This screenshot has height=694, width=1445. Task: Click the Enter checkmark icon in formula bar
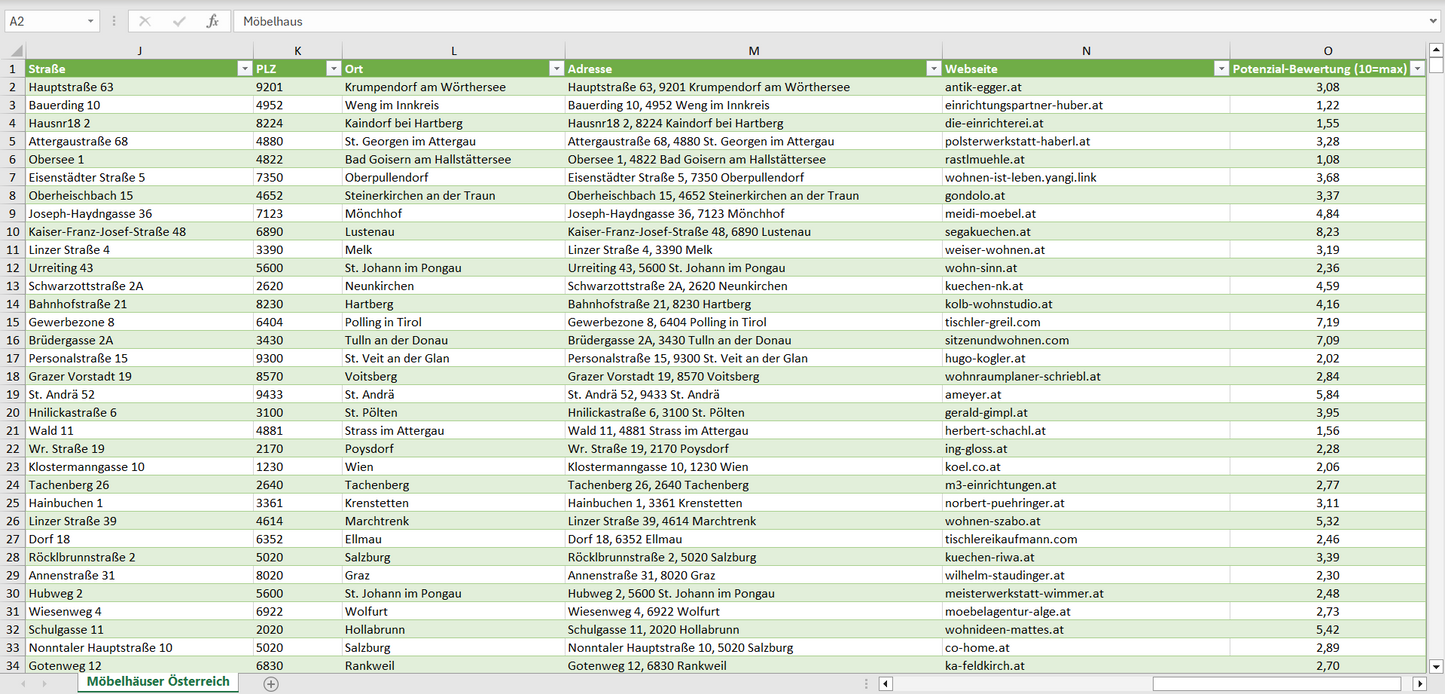[x=179, y=21]
